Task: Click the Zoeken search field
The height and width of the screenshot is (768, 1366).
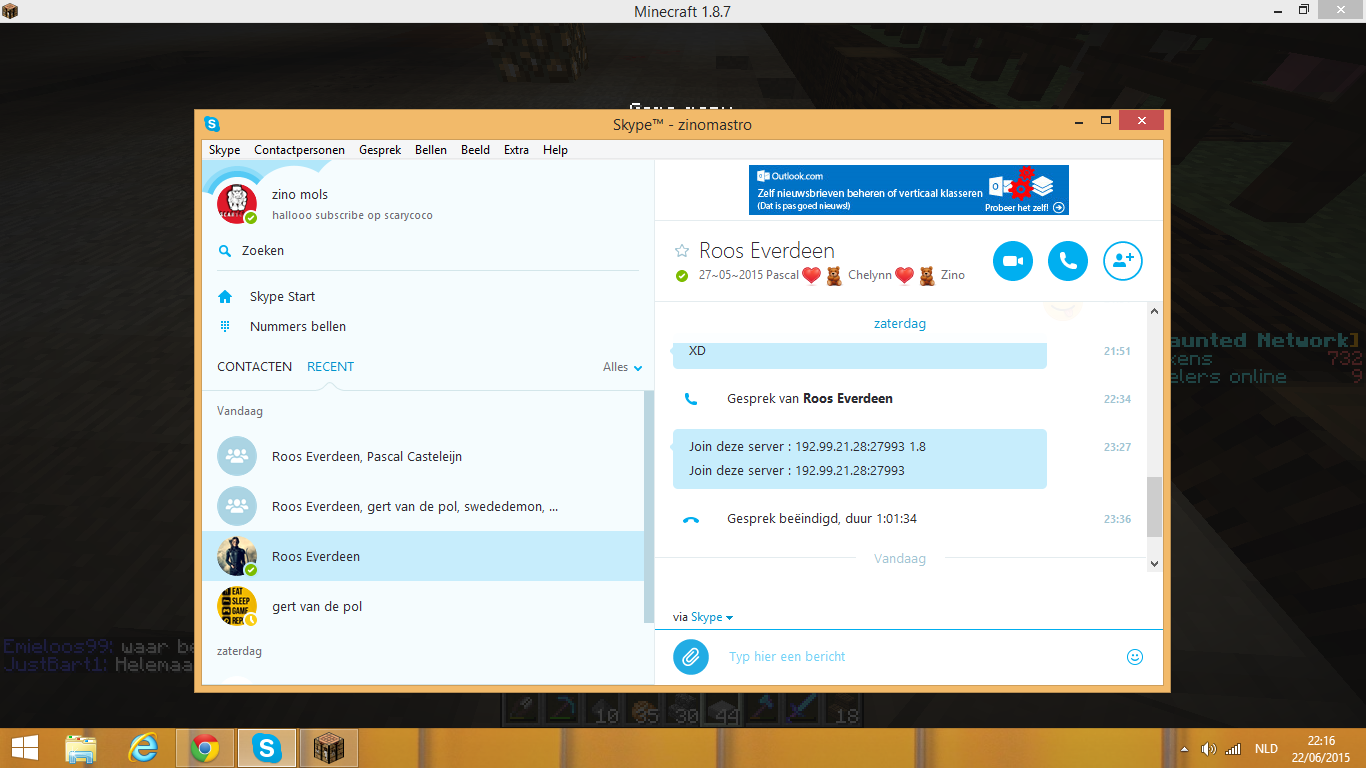Action: 428,251
